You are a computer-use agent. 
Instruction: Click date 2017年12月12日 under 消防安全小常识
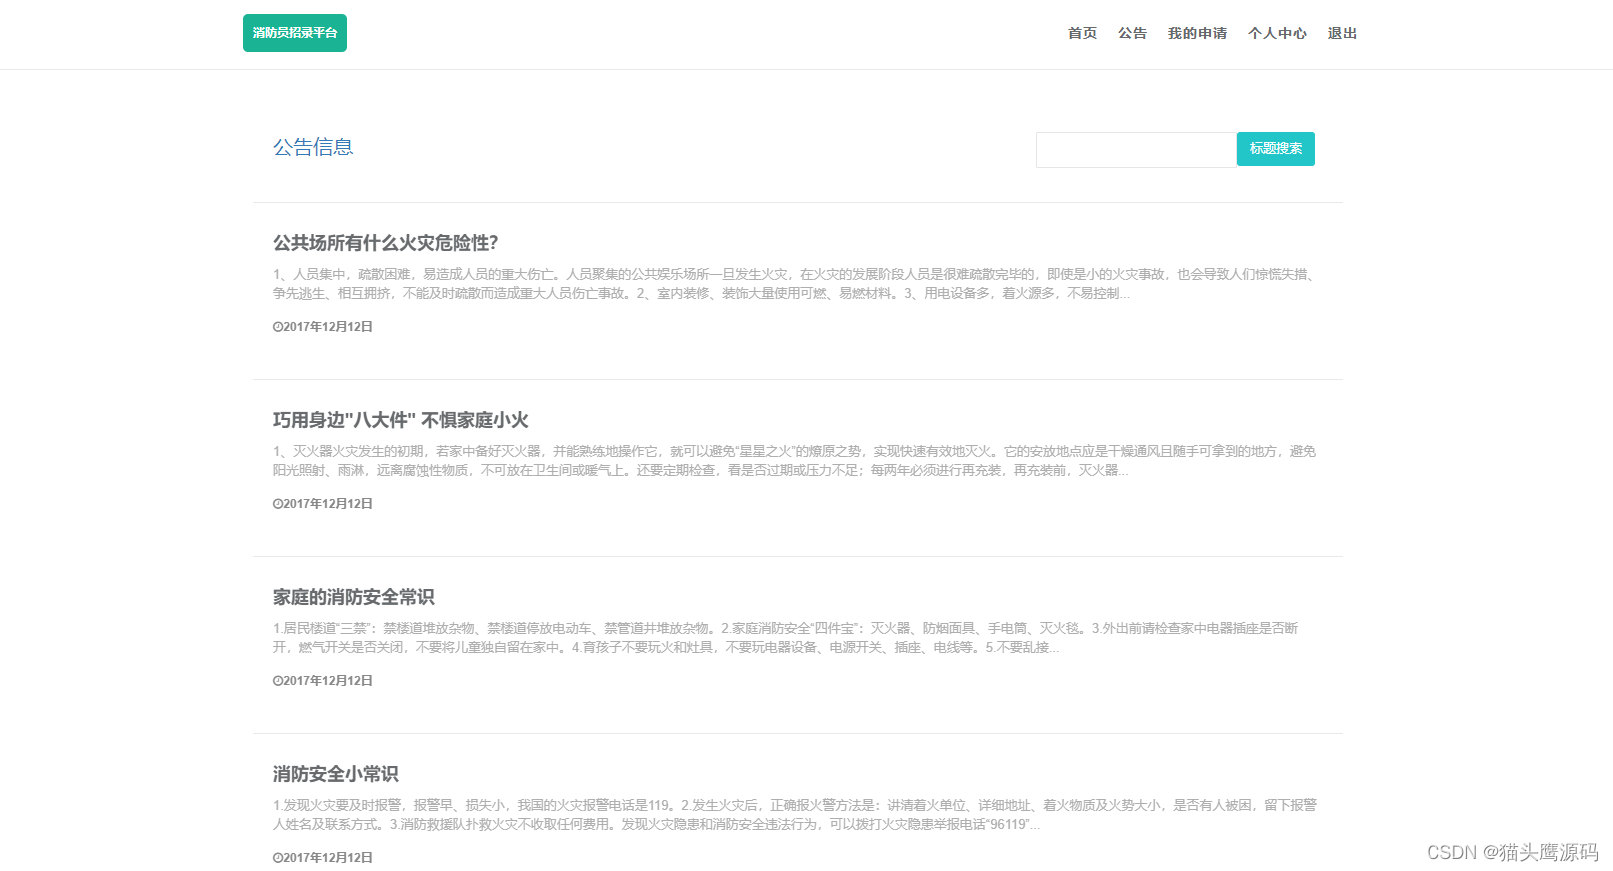(x=328, y=858)
